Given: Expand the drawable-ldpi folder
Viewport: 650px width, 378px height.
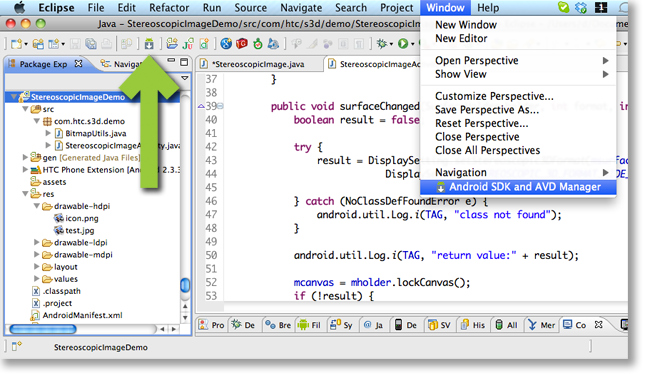Looking at the screenshot, I should pos(36,242).
